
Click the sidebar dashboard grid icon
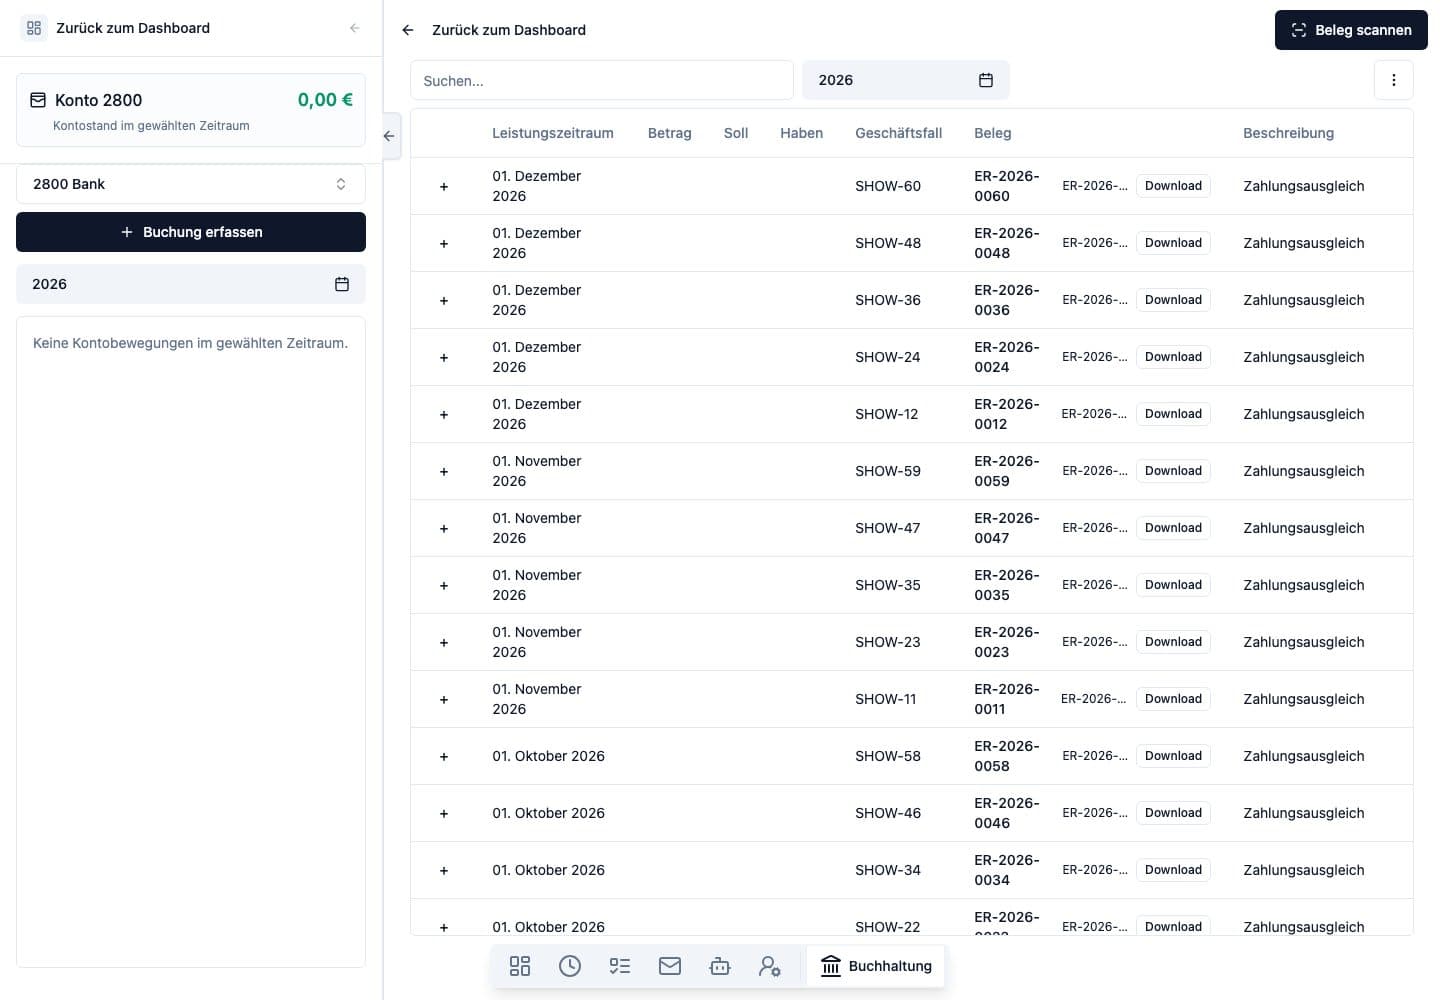tap(34, 28)
